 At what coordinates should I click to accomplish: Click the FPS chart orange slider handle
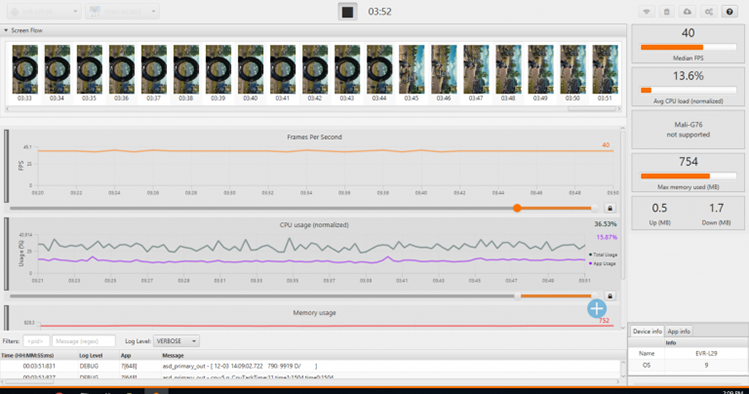(x=517, y=208)
